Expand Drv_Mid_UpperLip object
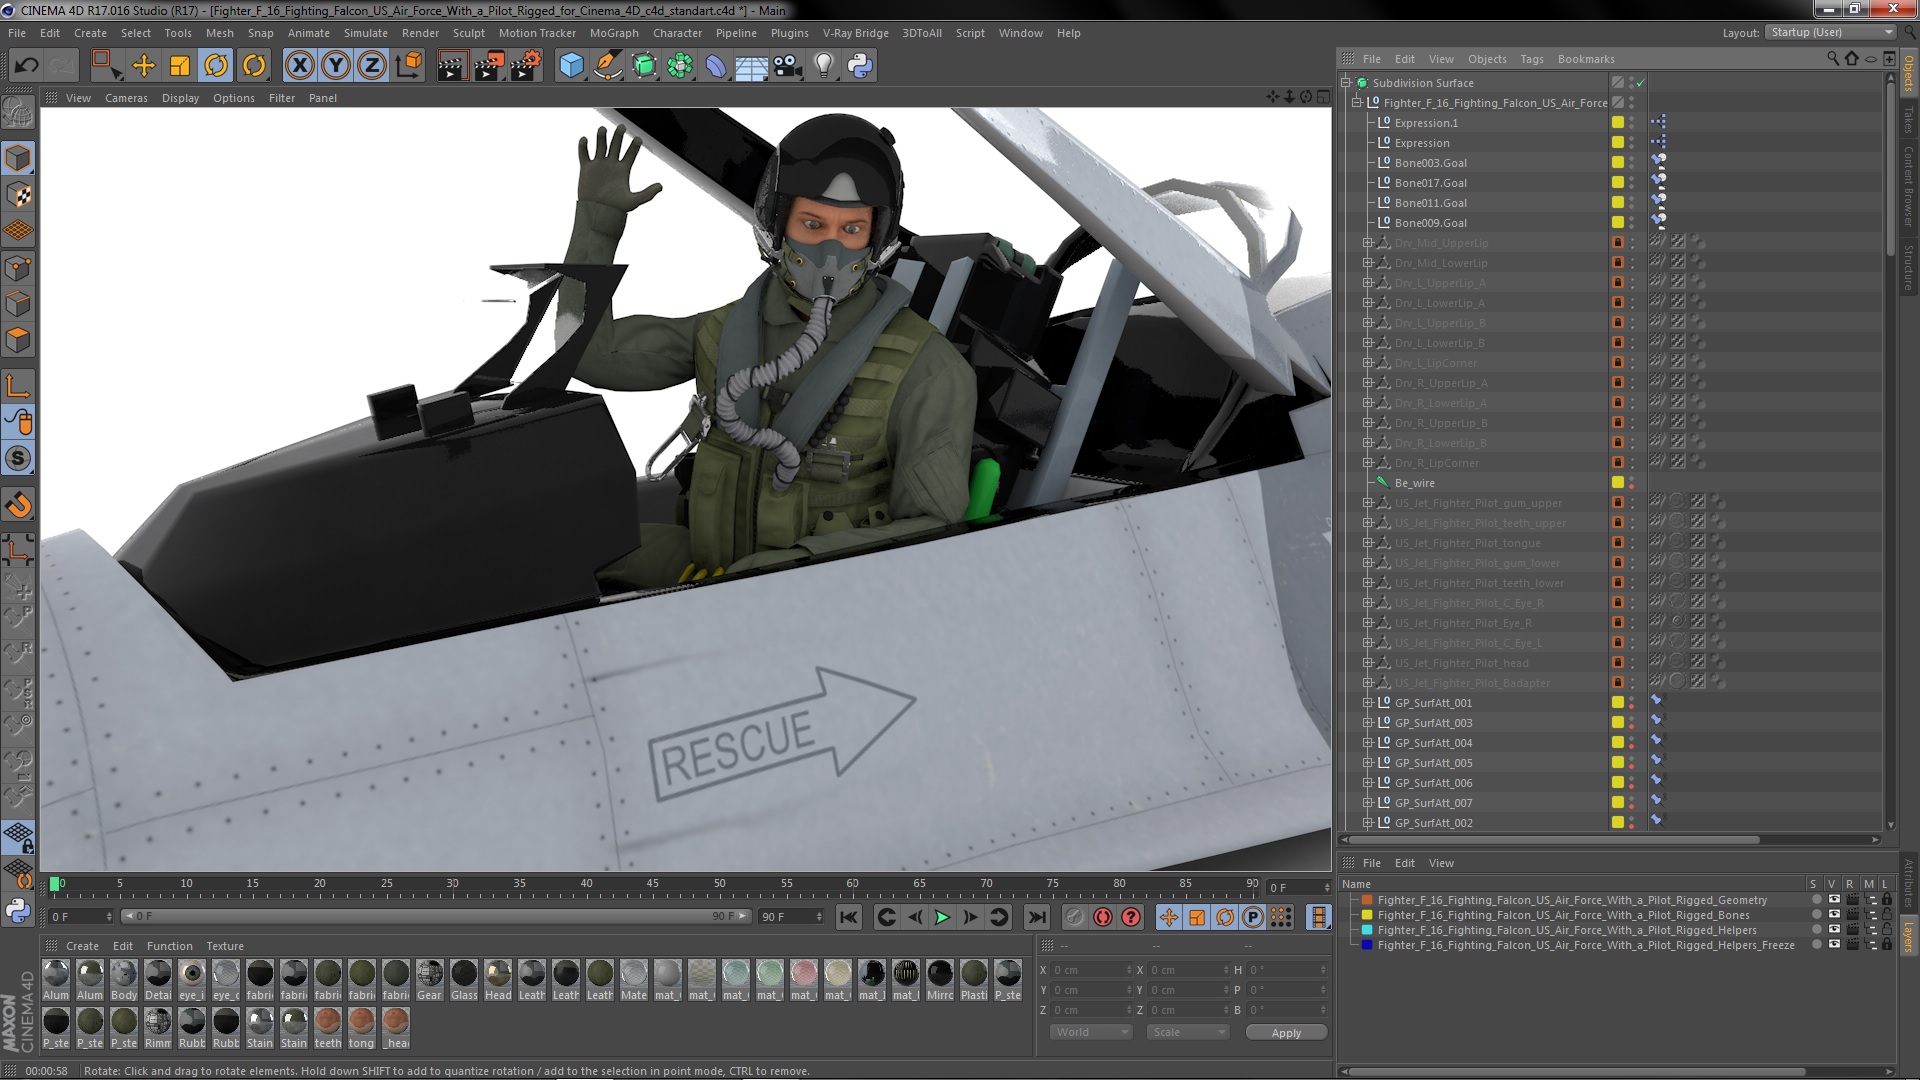This screenshot has width=1920, height=1080. pos(1367,243)
